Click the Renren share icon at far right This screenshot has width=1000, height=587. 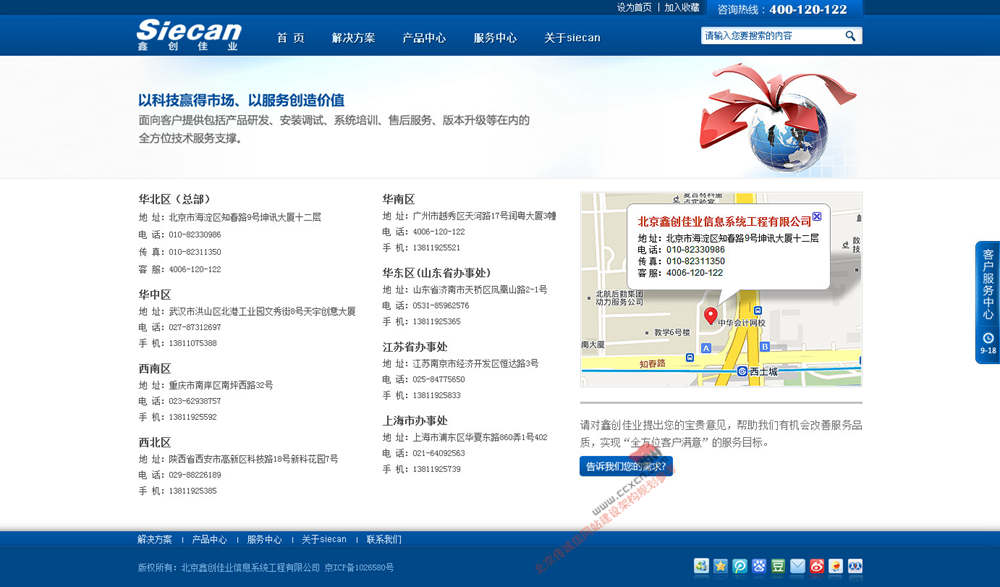coord(855,565)
